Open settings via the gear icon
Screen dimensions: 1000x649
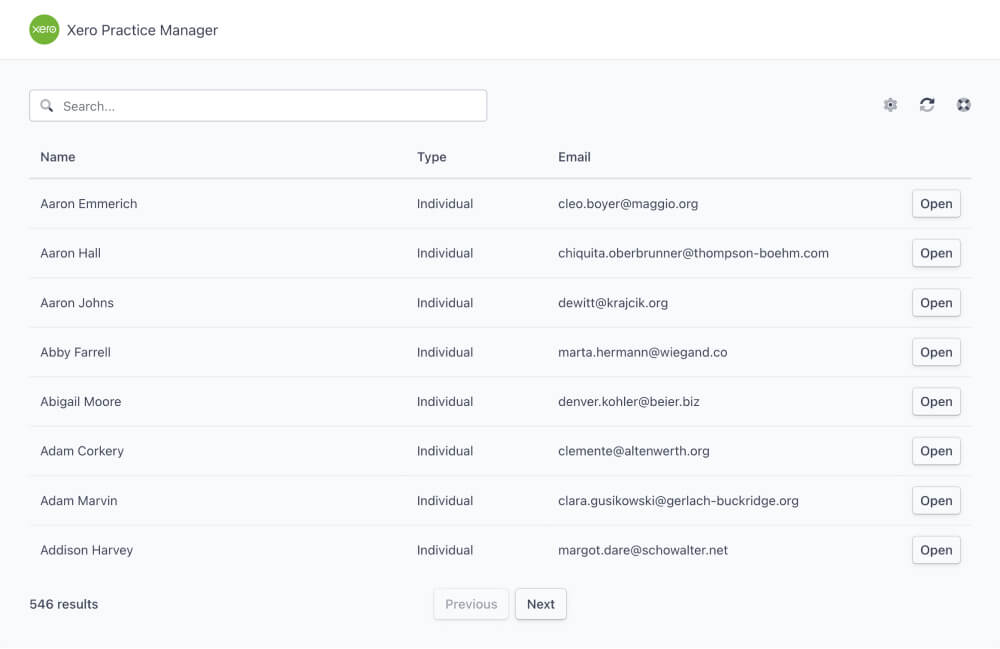pyautogui.click(x=890, y=105)
